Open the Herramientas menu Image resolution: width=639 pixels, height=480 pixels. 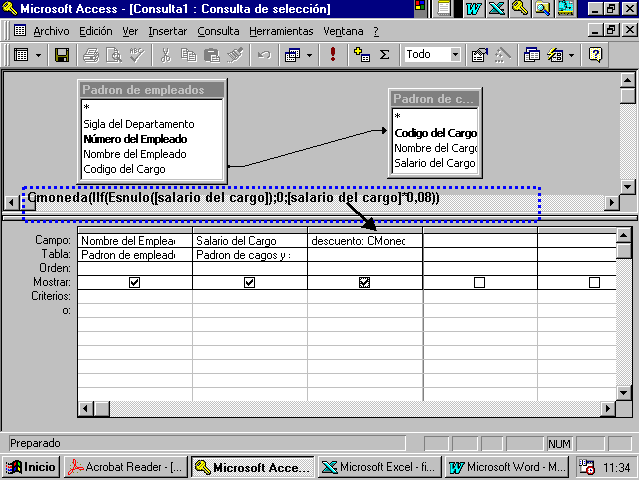(281, 31)
